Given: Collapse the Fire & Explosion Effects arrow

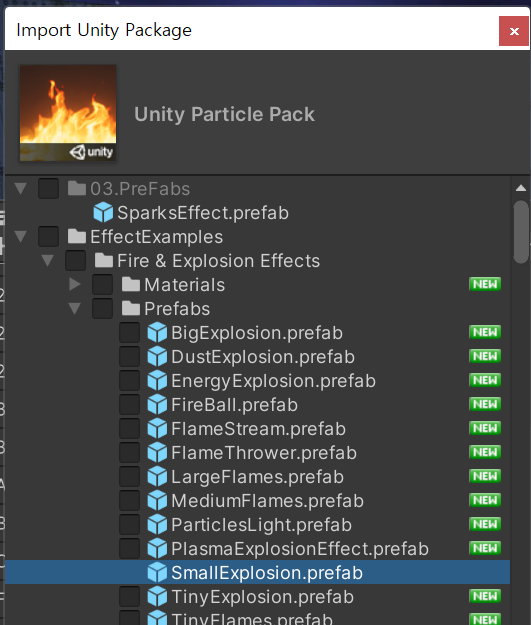Looking at the screenshot, I should (x=48, y=260).
